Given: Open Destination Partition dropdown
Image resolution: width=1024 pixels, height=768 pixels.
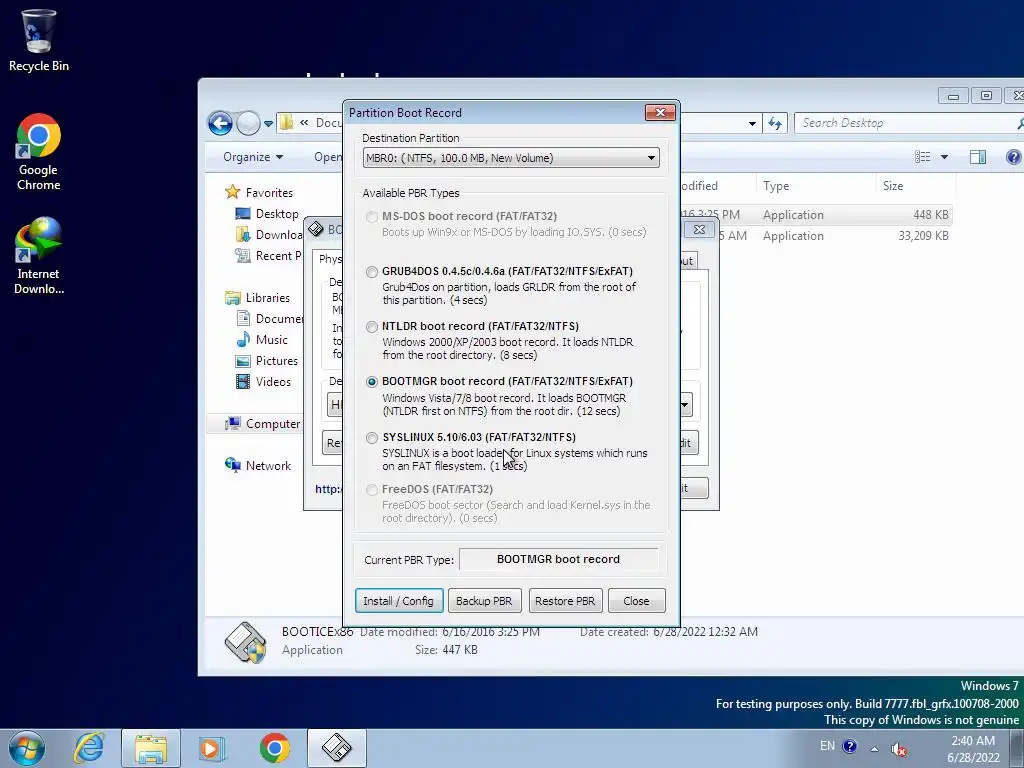Looking at the screenshot, I should [x=511, y=158].
